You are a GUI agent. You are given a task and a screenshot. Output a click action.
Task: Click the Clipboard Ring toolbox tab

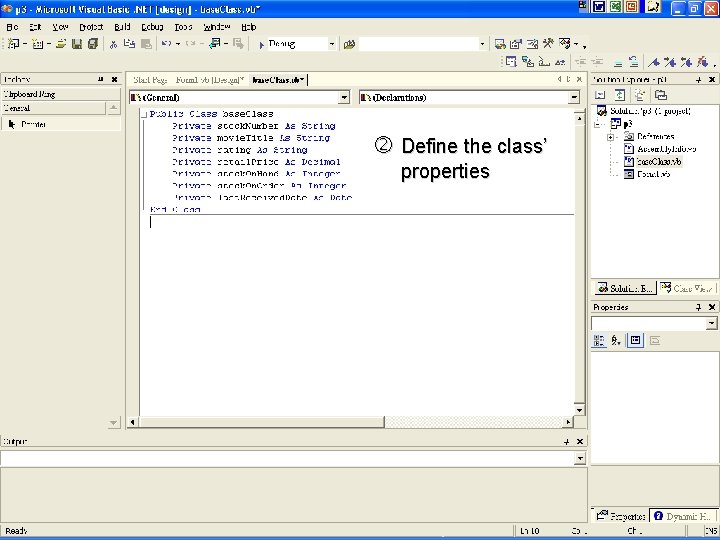[x=60, y=94]
